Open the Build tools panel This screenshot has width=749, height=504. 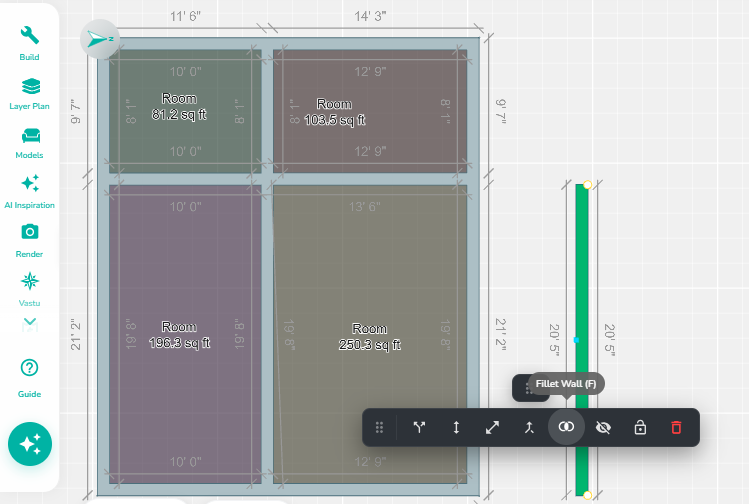point(29,43)
